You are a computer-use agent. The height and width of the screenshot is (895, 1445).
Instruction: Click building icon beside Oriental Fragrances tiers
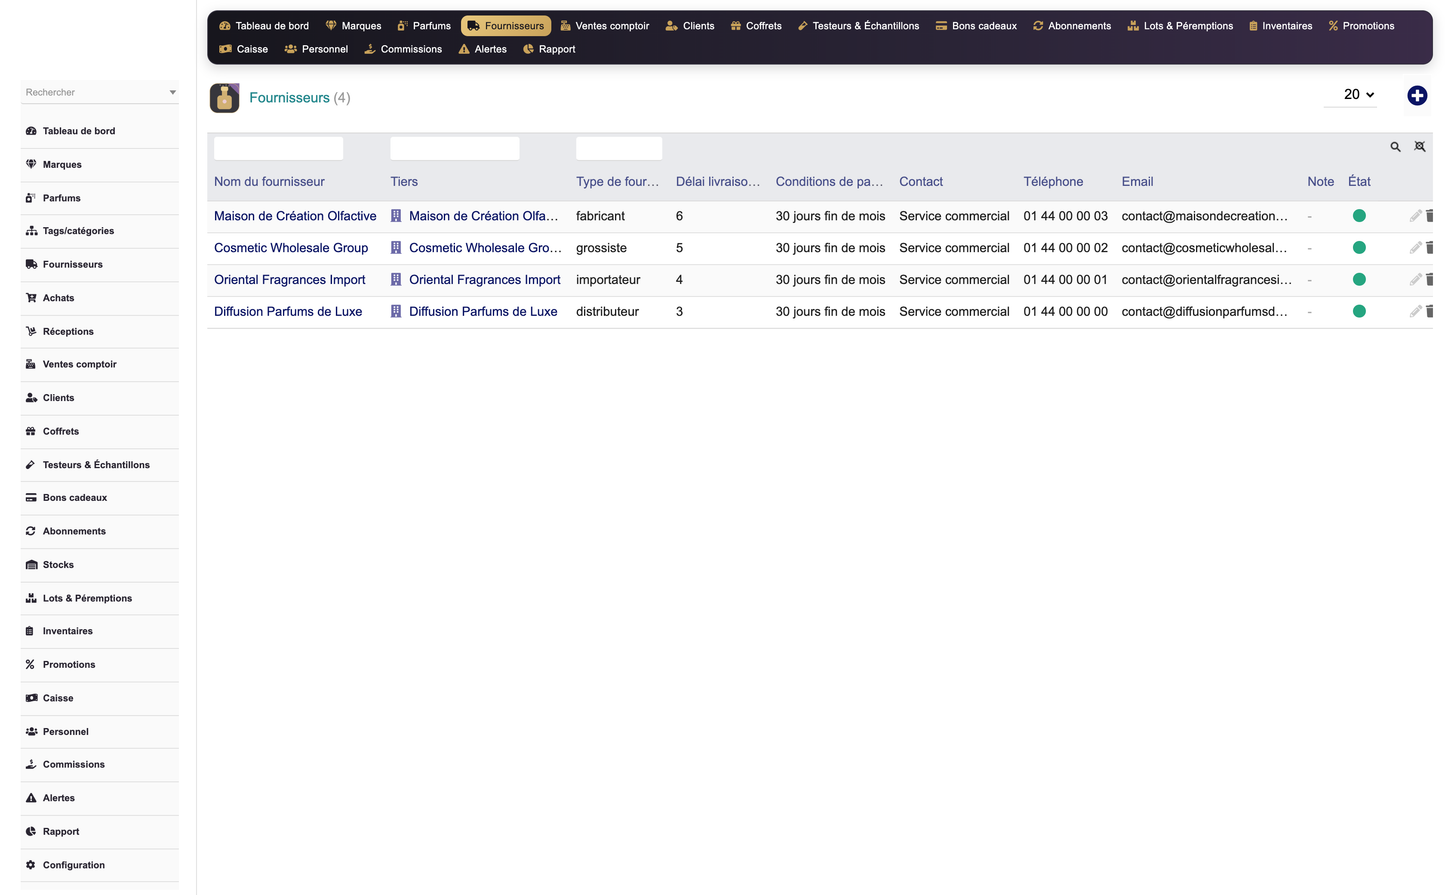tap(396, 280)
